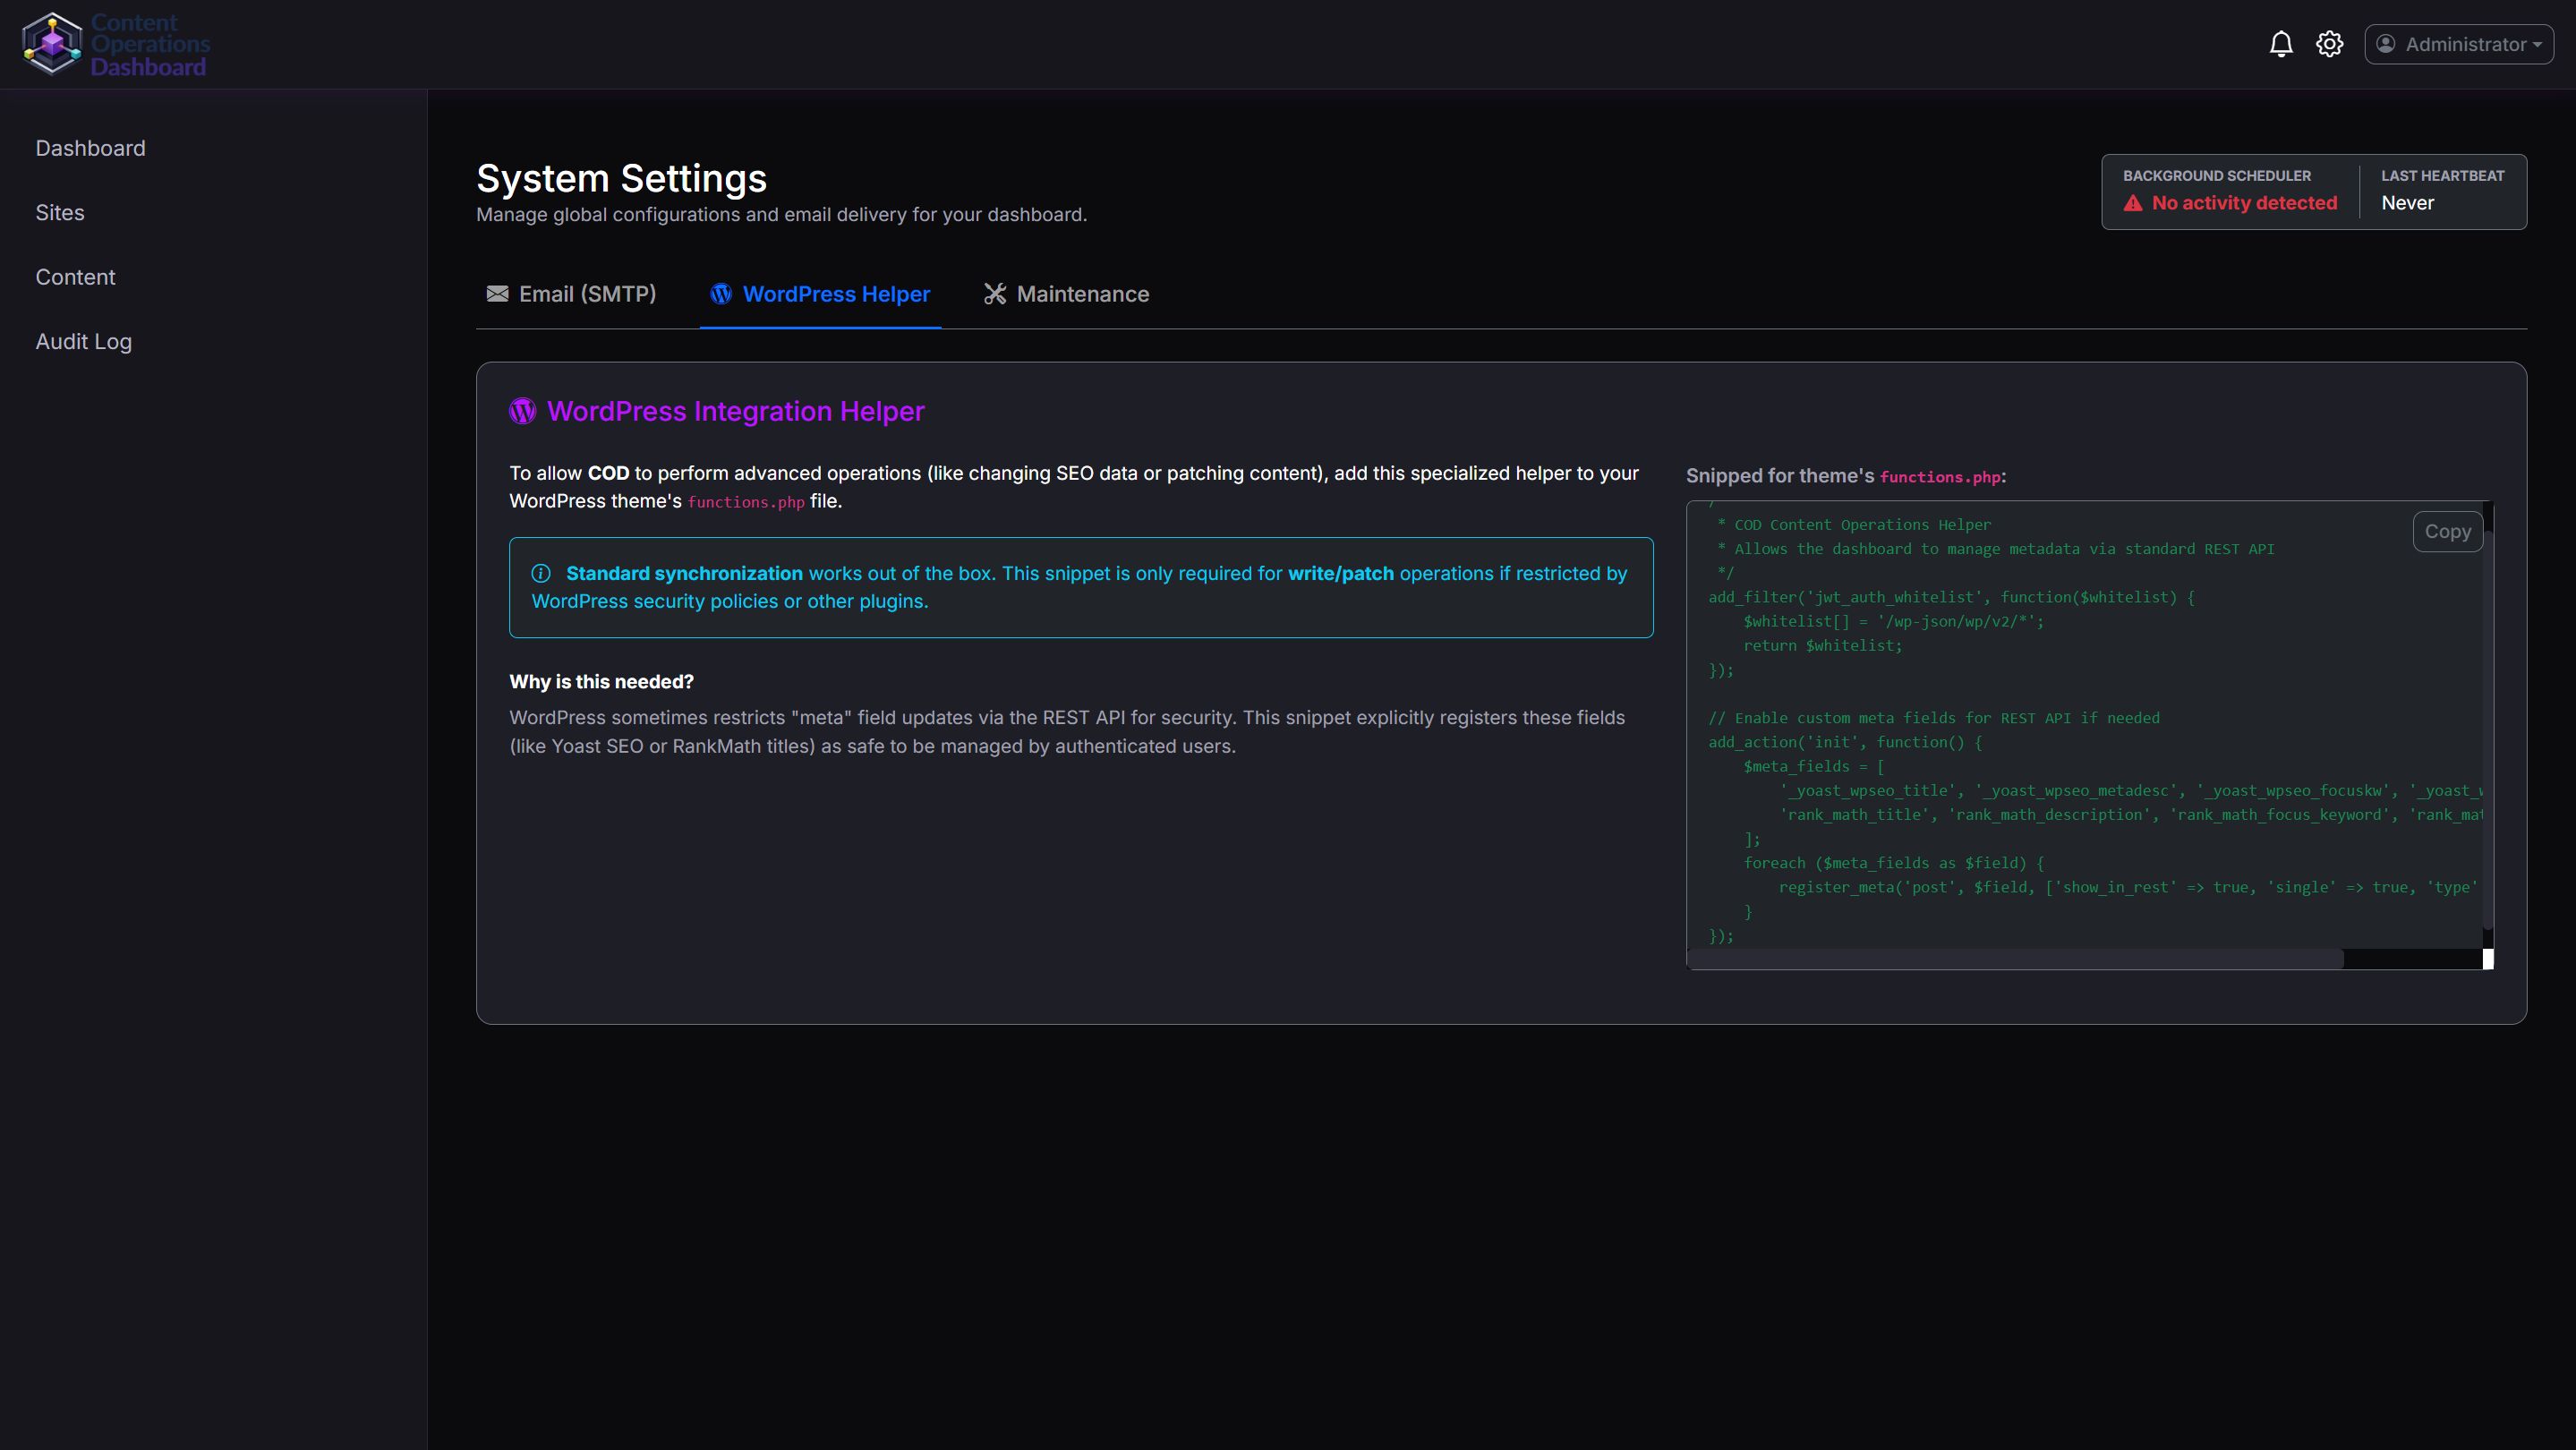The image size is (2576, 1450).
Task: Click user avatar icon beside Administrator
Action: click(2386, 44)
